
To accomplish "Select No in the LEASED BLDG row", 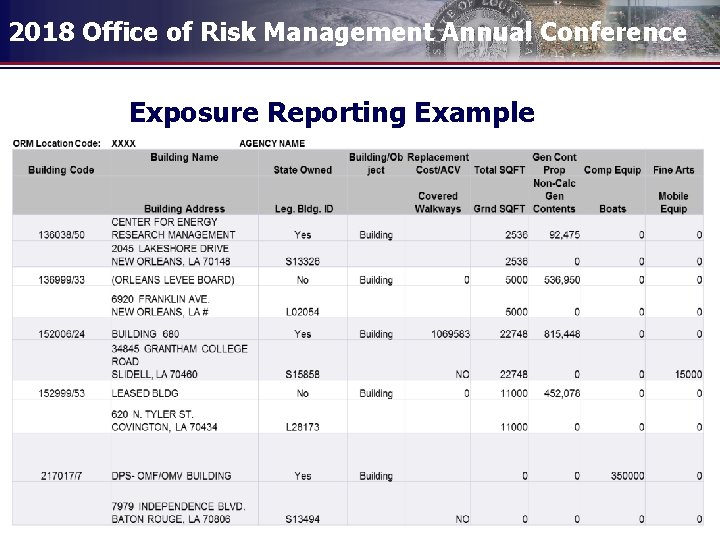I will [303, 394].
